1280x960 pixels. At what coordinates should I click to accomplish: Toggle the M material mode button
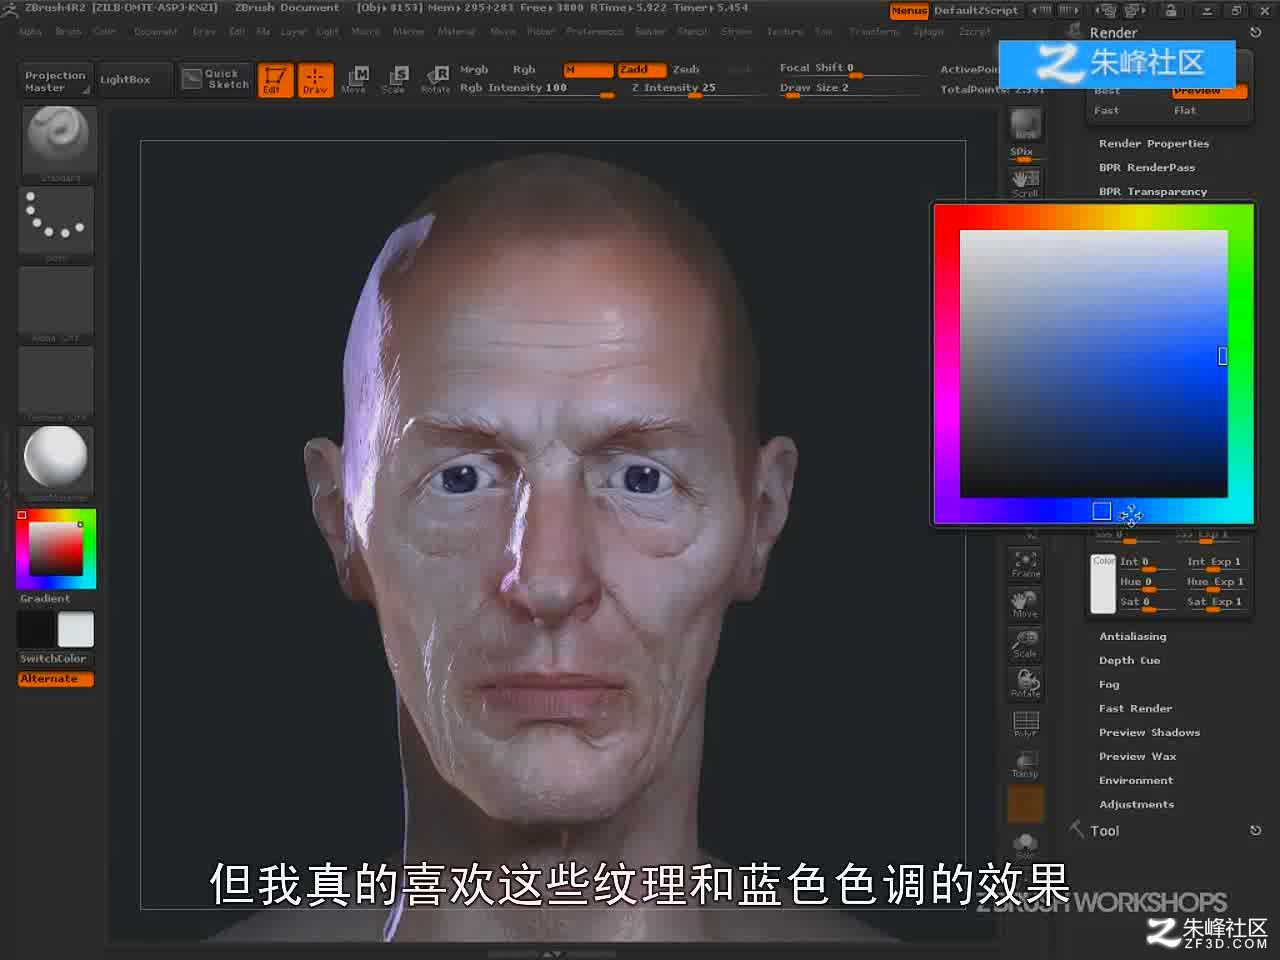pos(588,70)
